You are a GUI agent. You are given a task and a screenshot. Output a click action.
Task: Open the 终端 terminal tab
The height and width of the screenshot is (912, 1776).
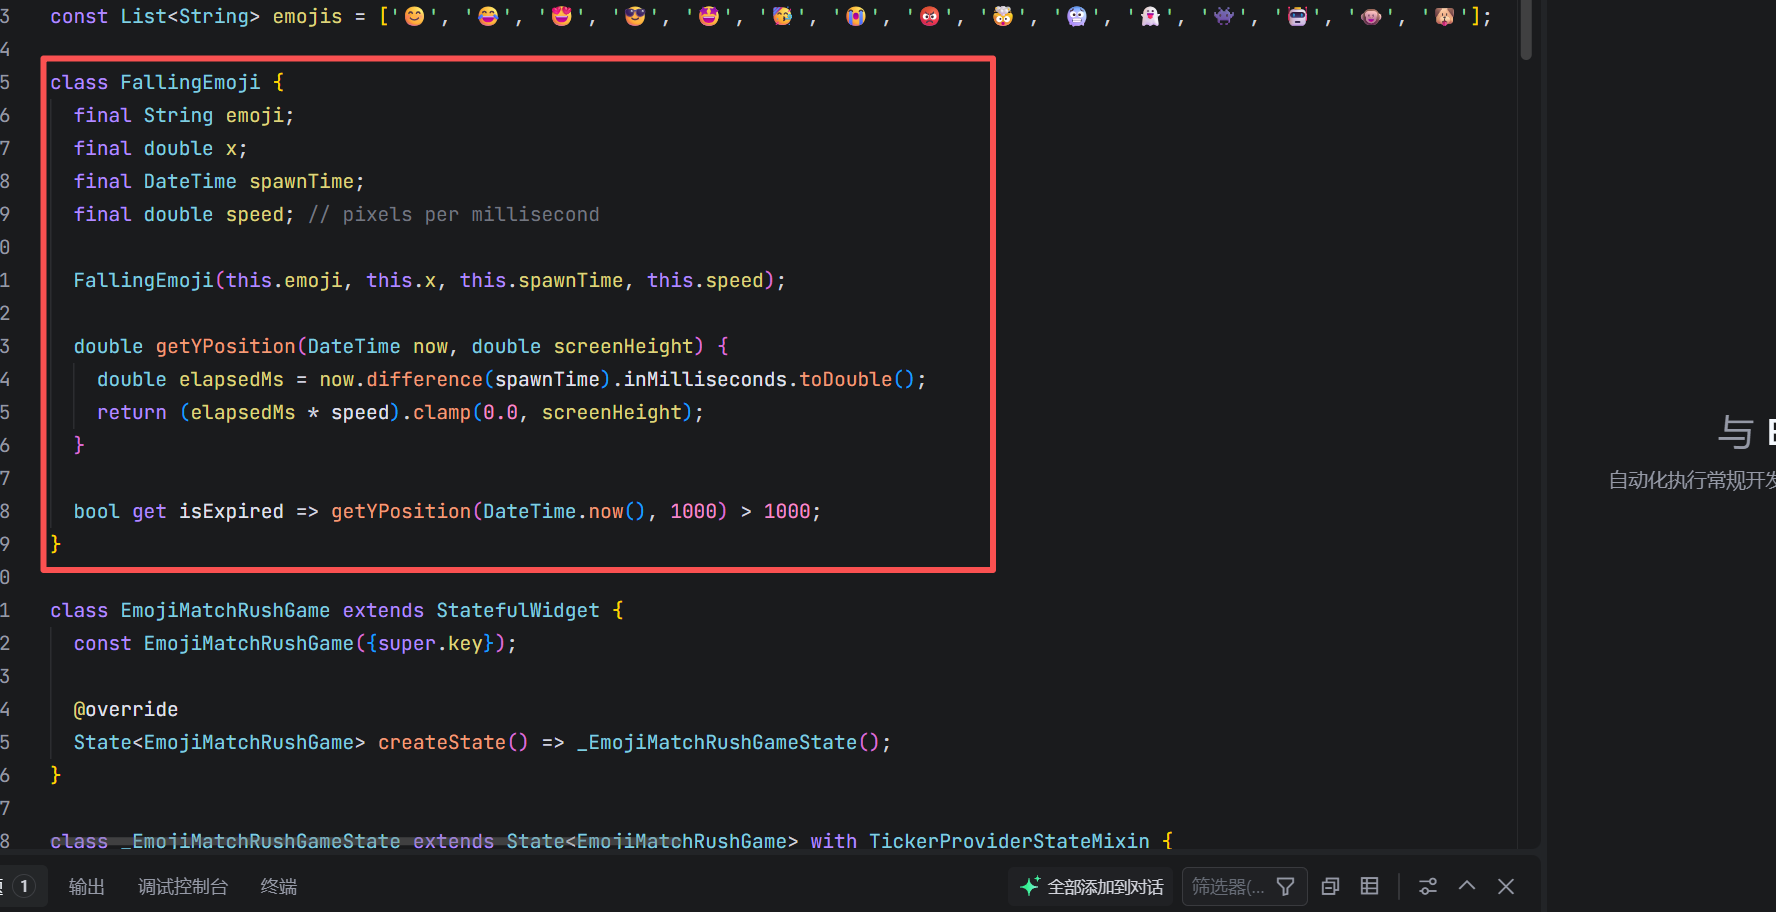(278, 886)
